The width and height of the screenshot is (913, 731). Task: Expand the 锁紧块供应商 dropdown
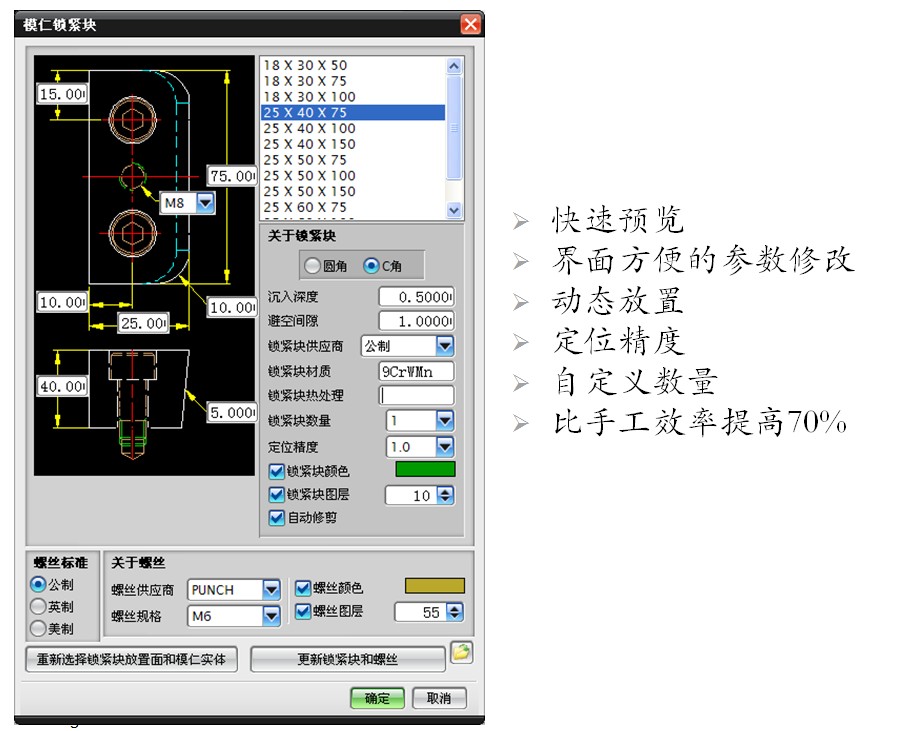(444, 346)
